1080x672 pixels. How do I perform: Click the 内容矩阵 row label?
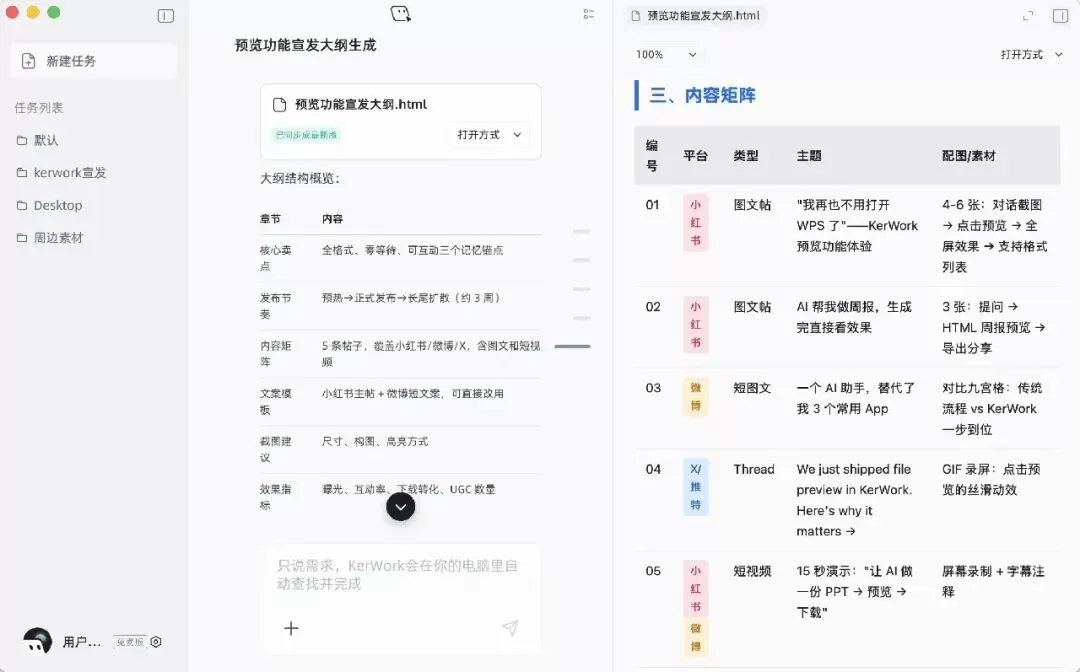click(x=276, y=354)
